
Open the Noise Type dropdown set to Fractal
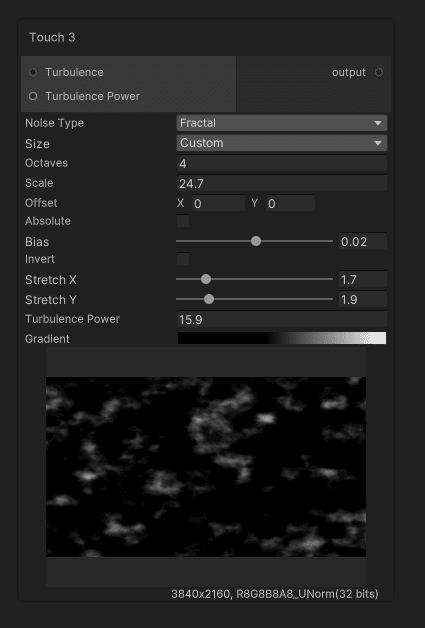282,123
